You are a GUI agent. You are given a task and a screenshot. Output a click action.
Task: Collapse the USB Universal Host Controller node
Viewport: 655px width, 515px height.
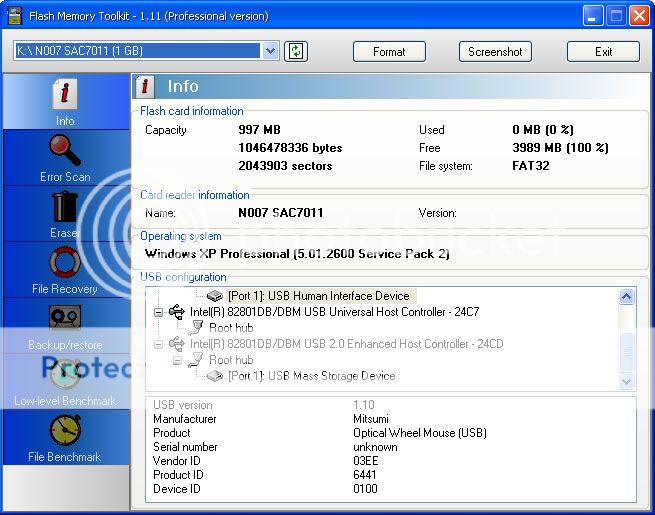coord(158,312)
